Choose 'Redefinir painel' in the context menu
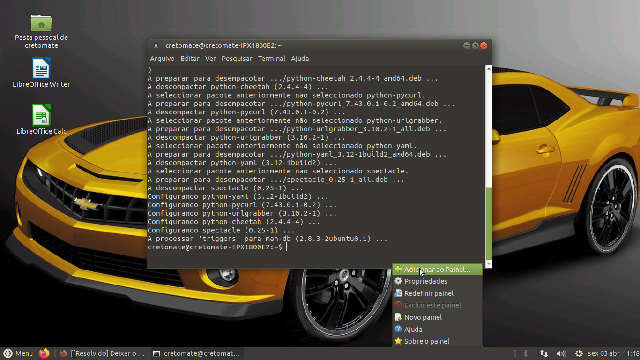 [x=437, y=293]
